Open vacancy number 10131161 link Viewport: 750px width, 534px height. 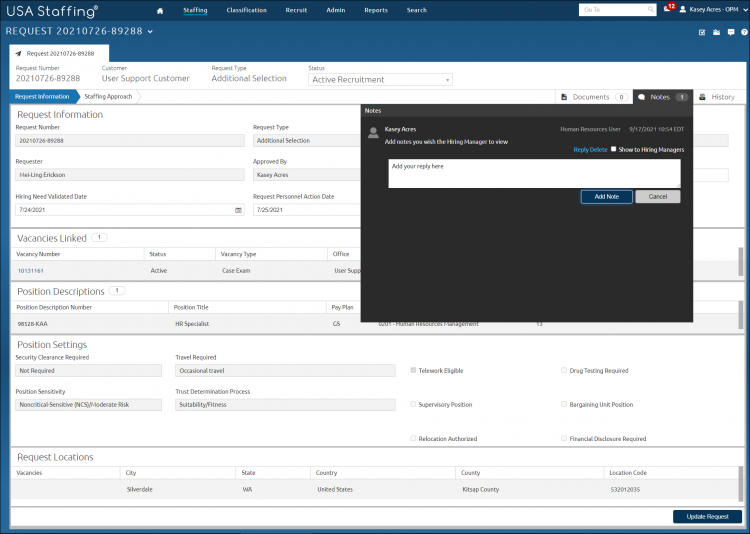tap(31, 271)
